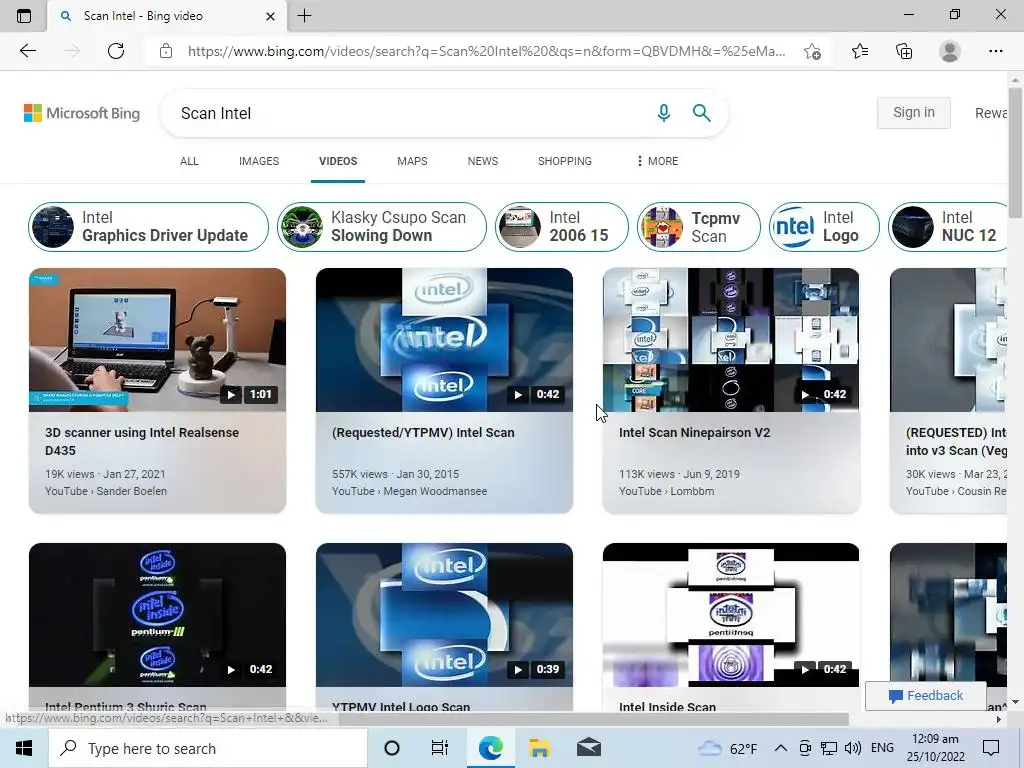This screenshot has width=1024, height=768.
Task: Select the Intel Logo suggestion
Action: click(x=824, y=227)
